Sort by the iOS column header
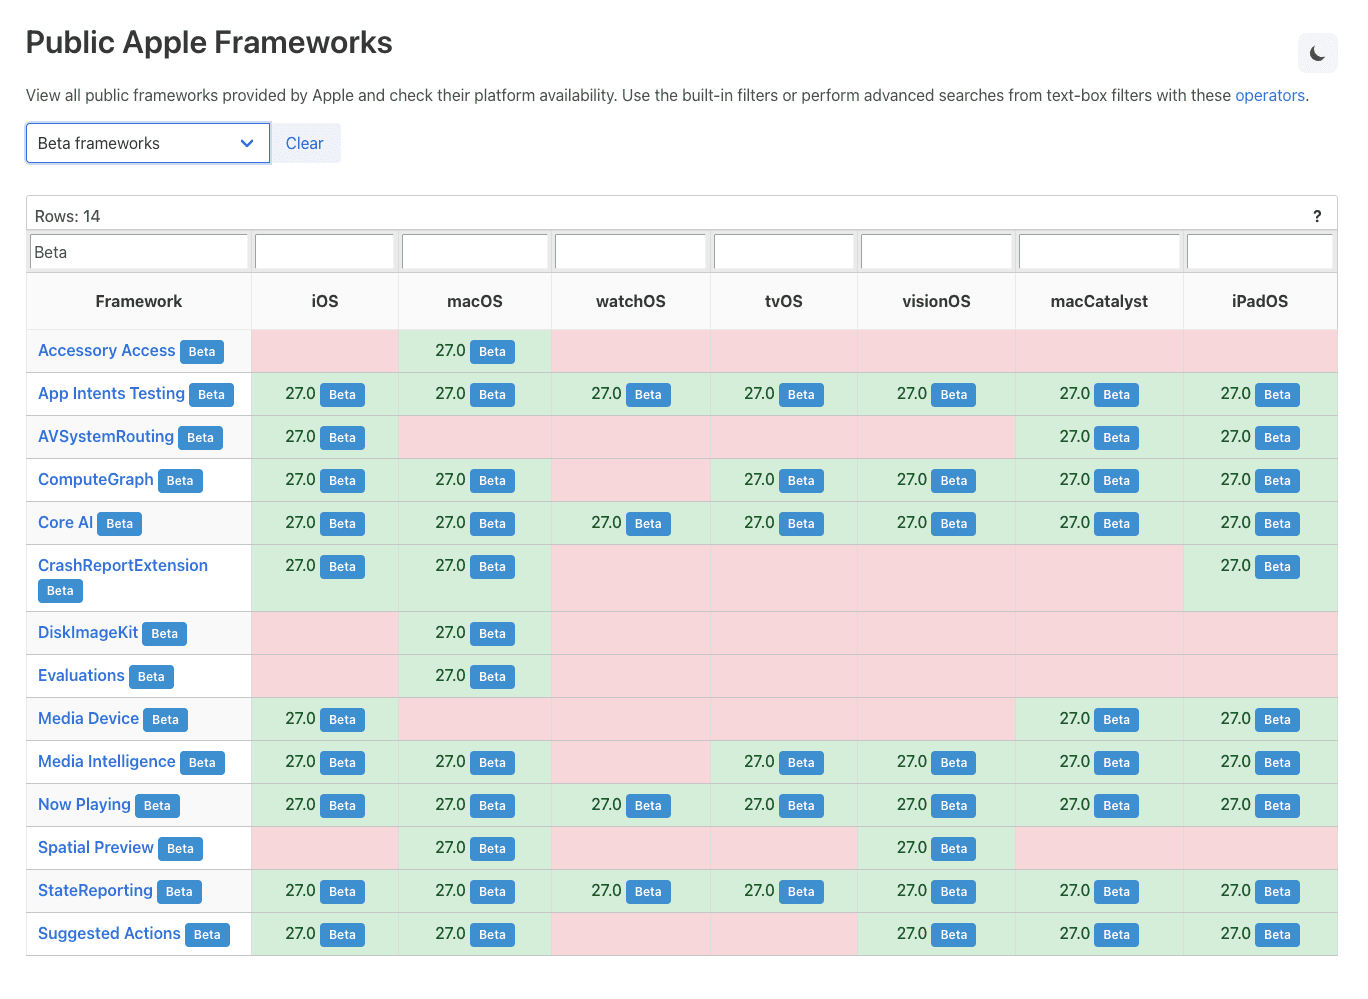 point(325,301)
